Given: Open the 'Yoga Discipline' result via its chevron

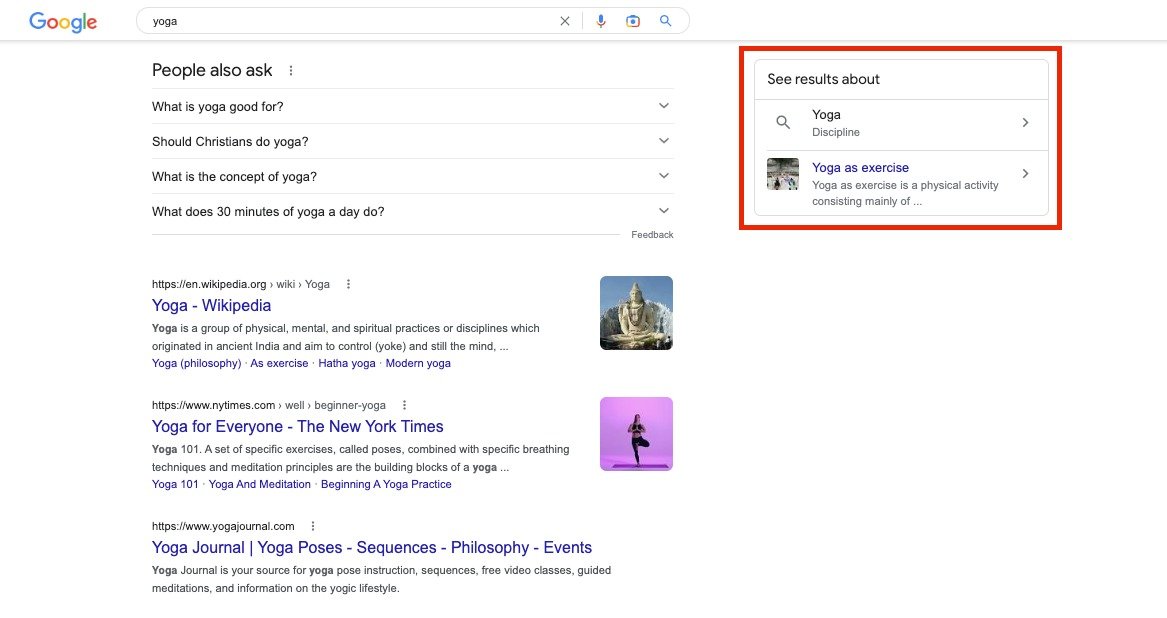Looking at the screenshot, I should click(x=1025, y=122).
